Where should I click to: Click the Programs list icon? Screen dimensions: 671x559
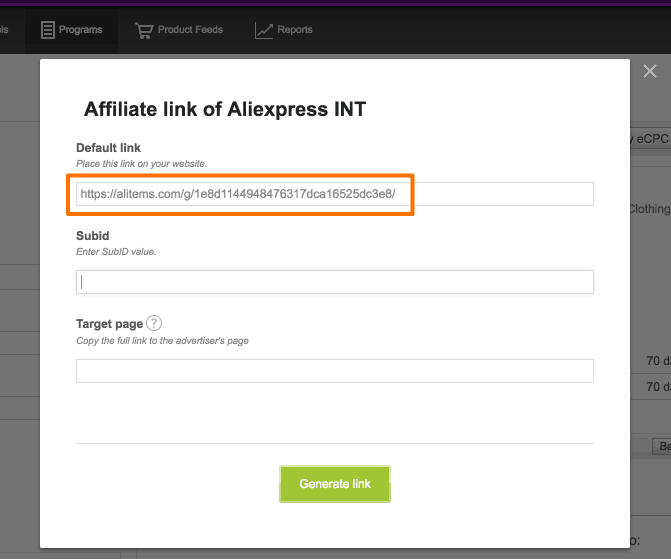[x=48, y=30]
